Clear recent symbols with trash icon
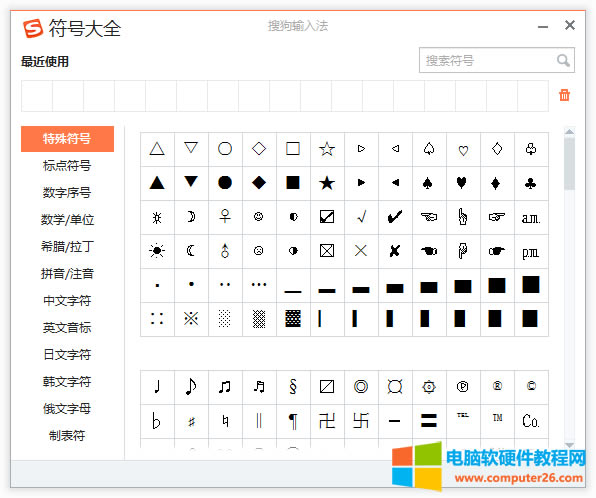The width and height of the screenshot is (596, 498). [564, 95]
